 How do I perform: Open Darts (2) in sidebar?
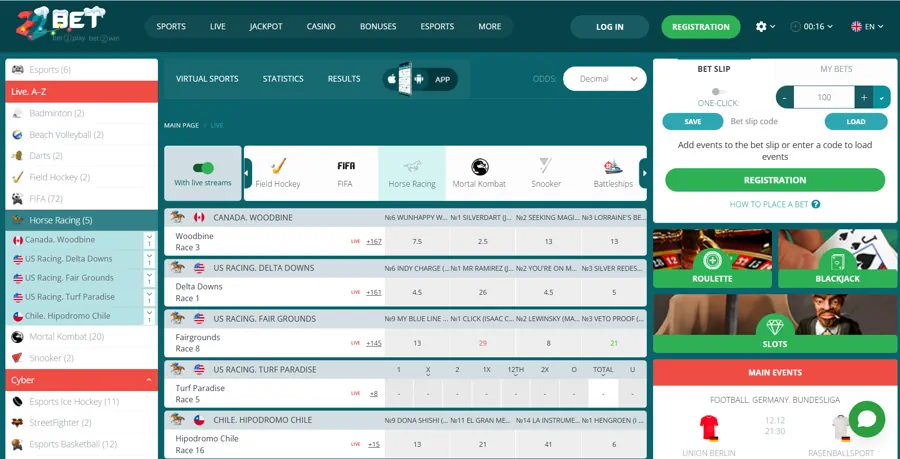pos(82,155)
